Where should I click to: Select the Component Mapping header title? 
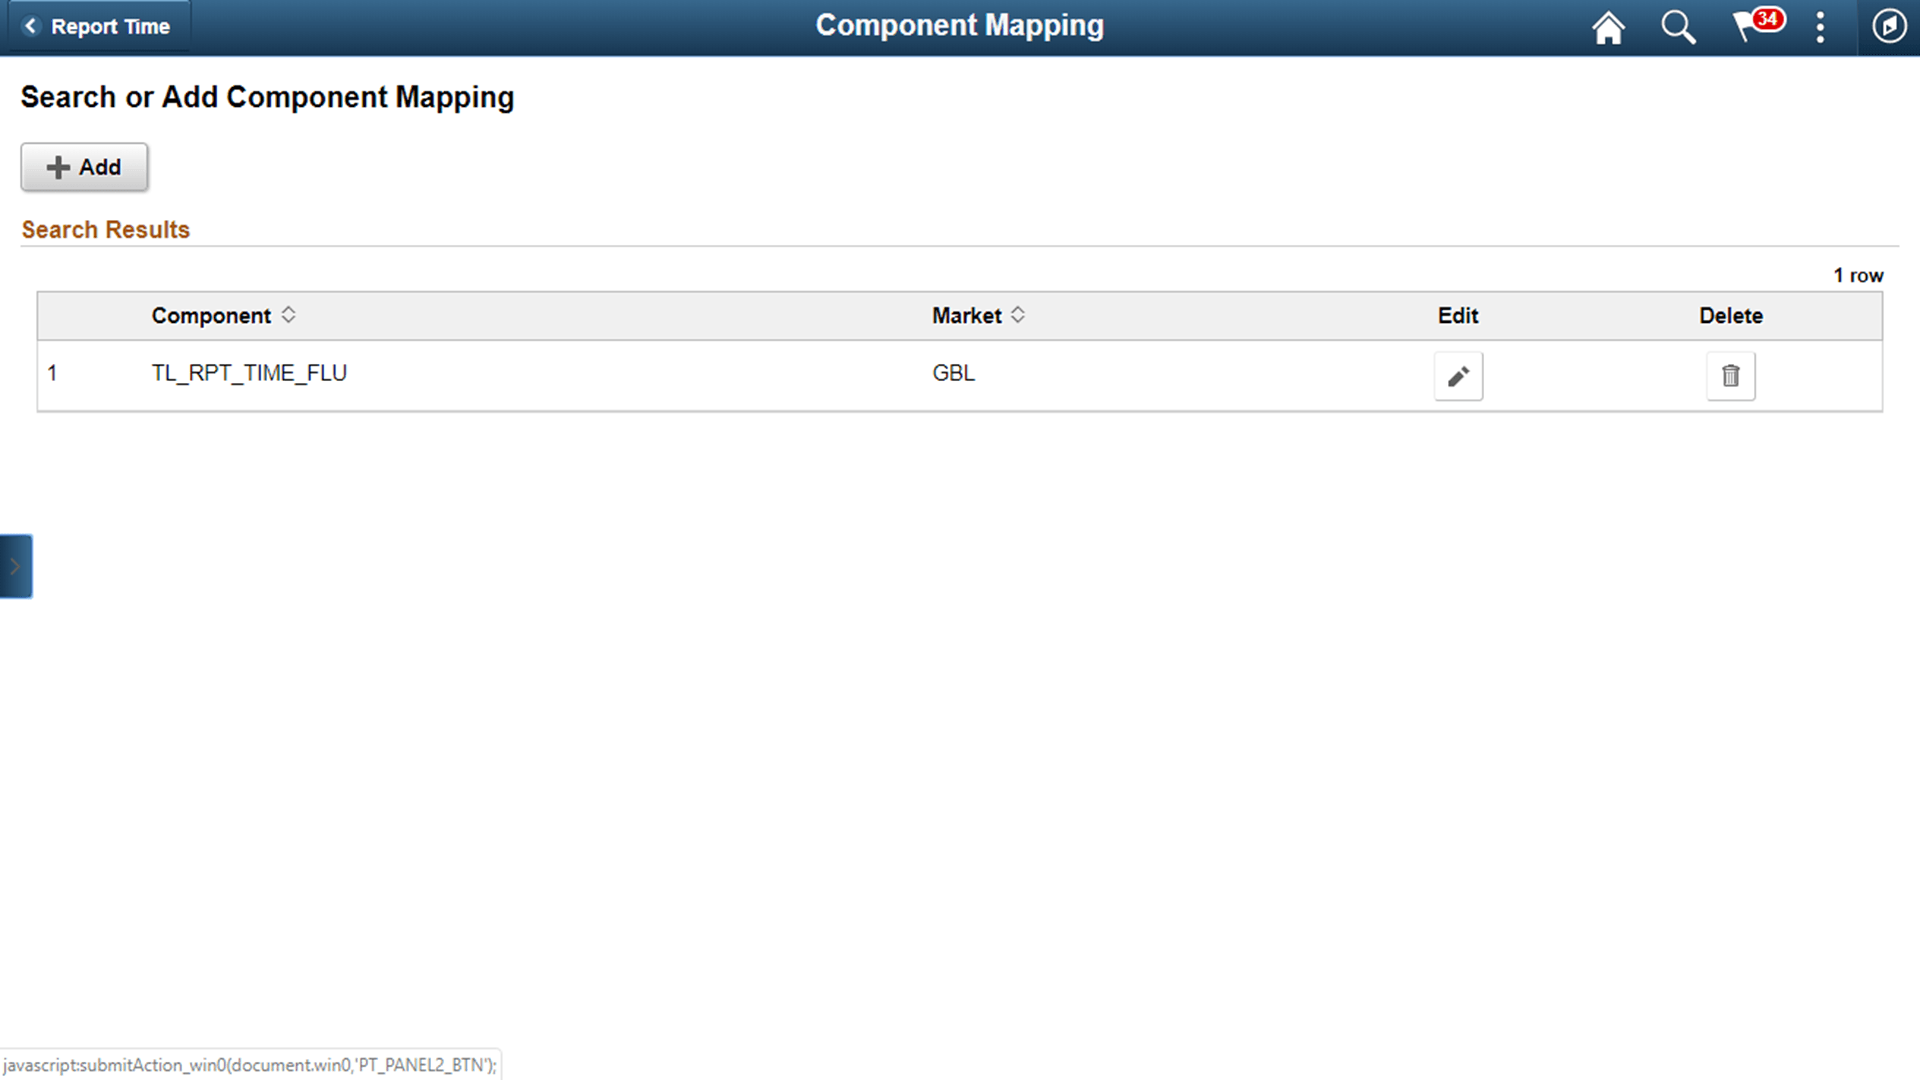click(959, 25)
